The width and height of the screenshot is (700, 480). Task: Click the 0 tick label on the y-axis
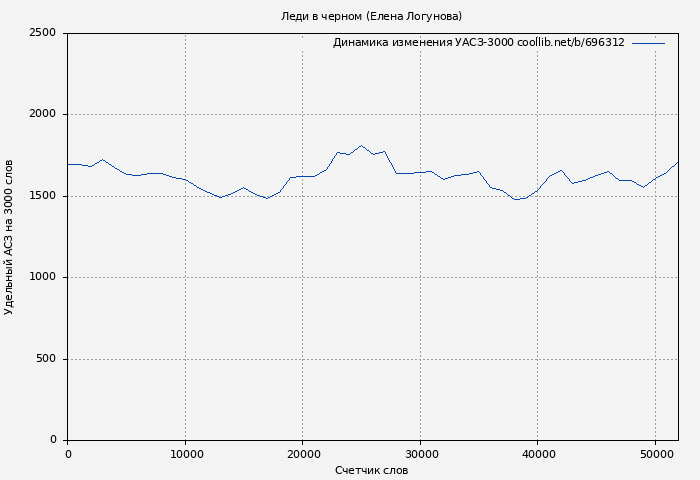click(53, 440)
